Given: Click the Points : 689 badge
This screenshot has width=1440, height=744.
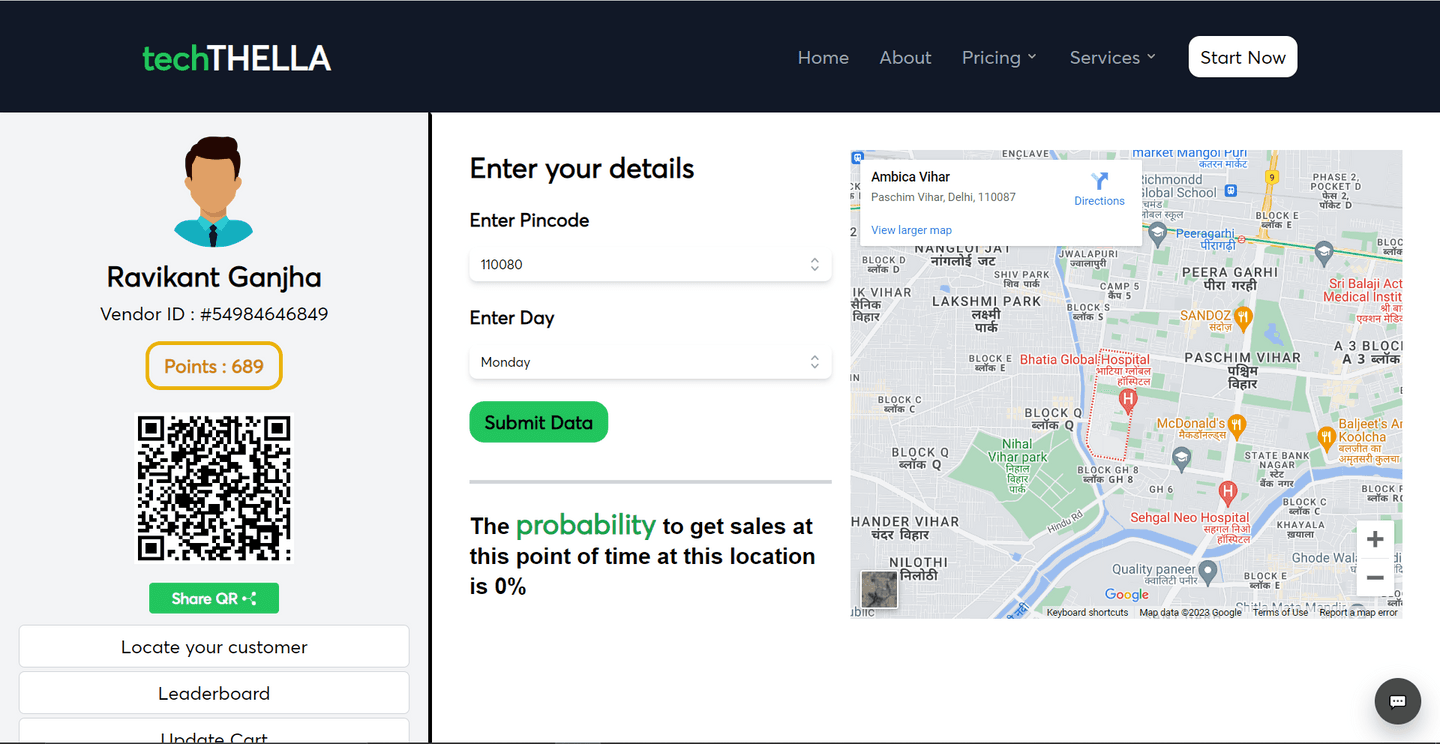Looking at the screenshot, I should pyautogui.click(x=214, y=366).
